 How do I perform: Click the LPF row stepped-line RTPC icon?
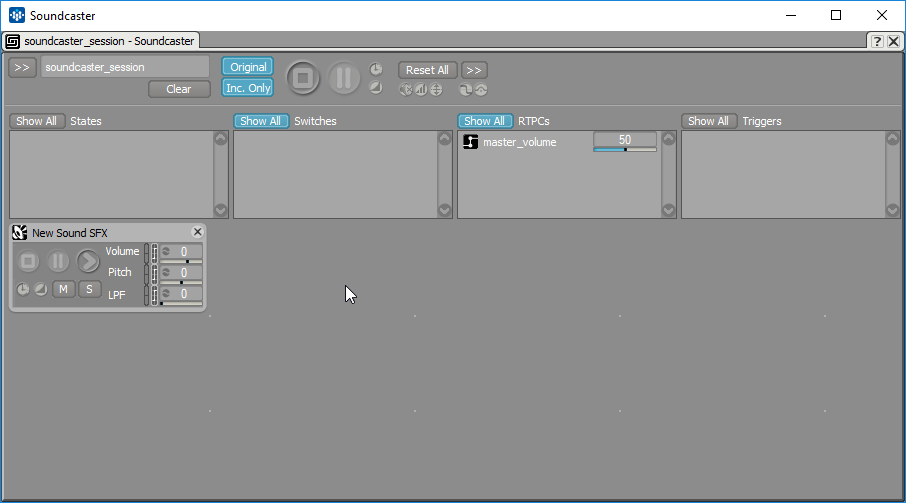click(x=154, y=295)
